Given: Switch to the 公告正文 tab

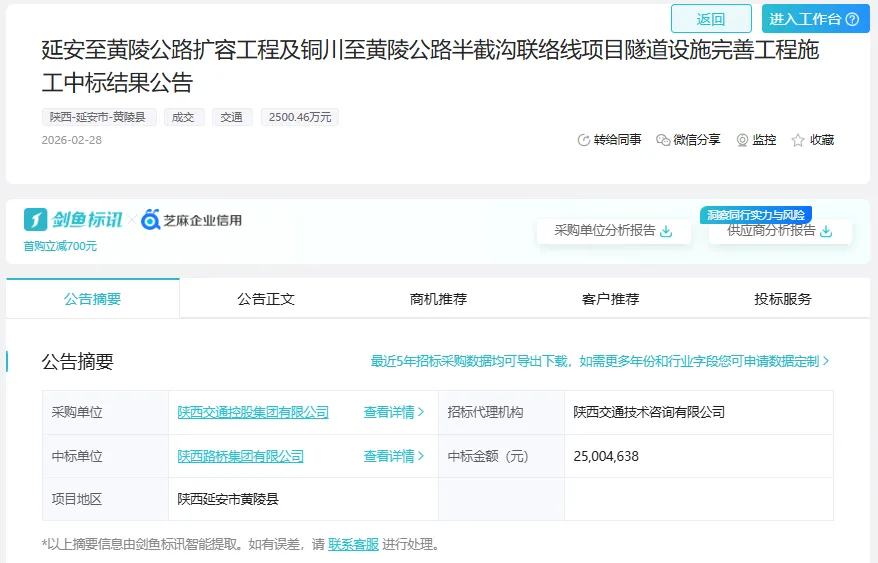Looking at the screenshot, I should point(266,299).
